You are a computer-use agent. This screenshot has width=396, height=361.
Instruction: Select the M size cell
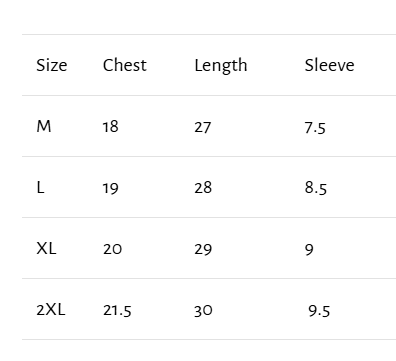coord(44,126)
